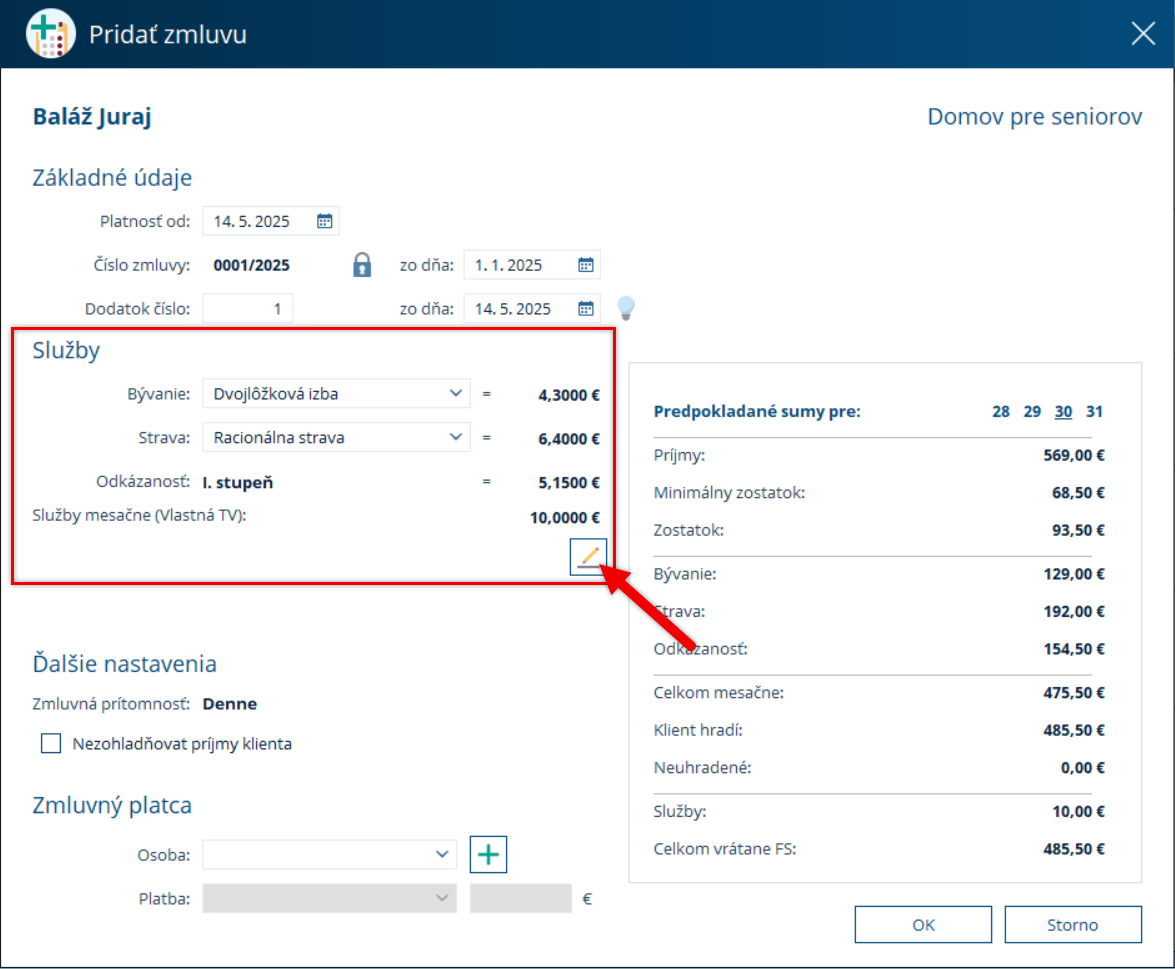
Task: Click the Príjmy value 569,00 €
Action: (x=1074, y=456)
